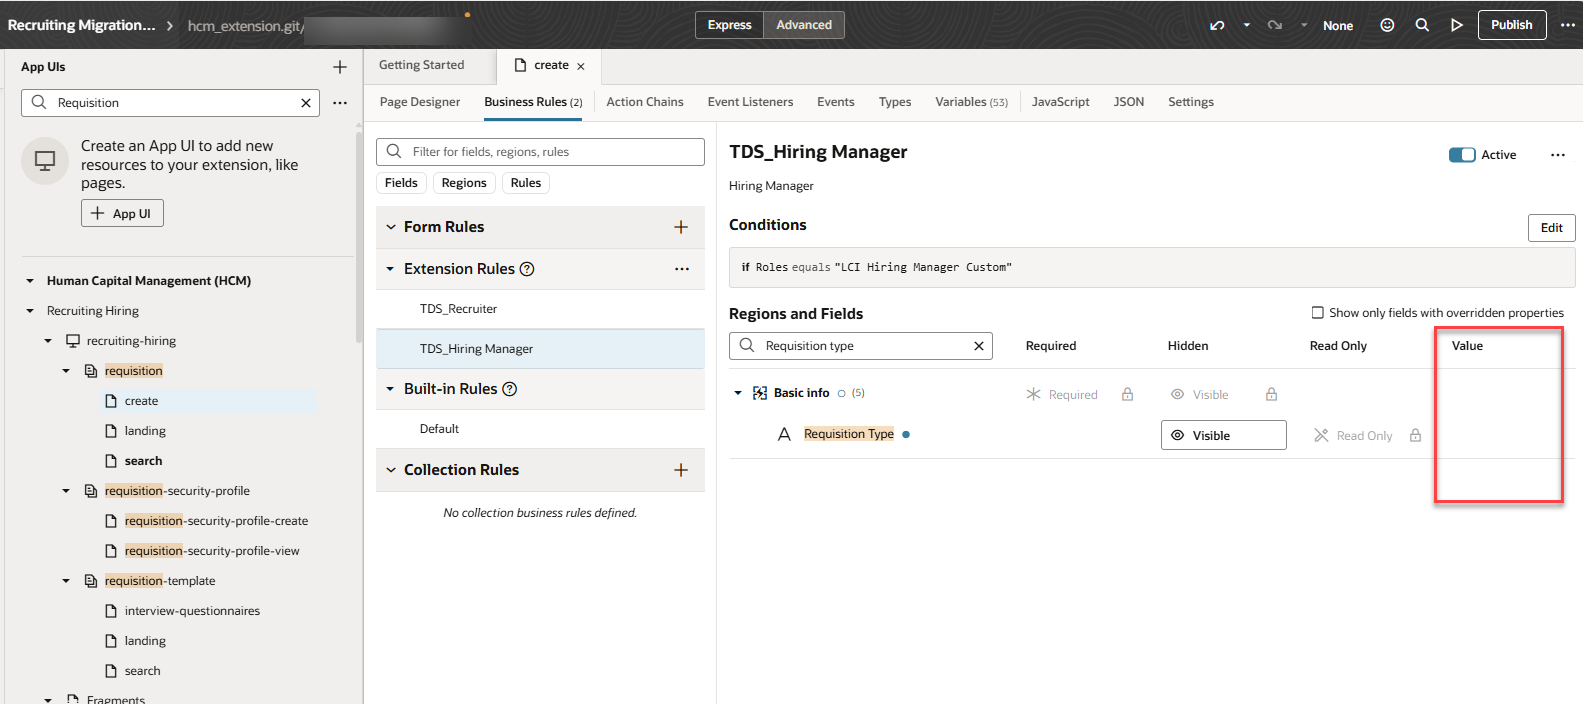Open landing page under requisition
1583x704 pixels.
(145, 431)
